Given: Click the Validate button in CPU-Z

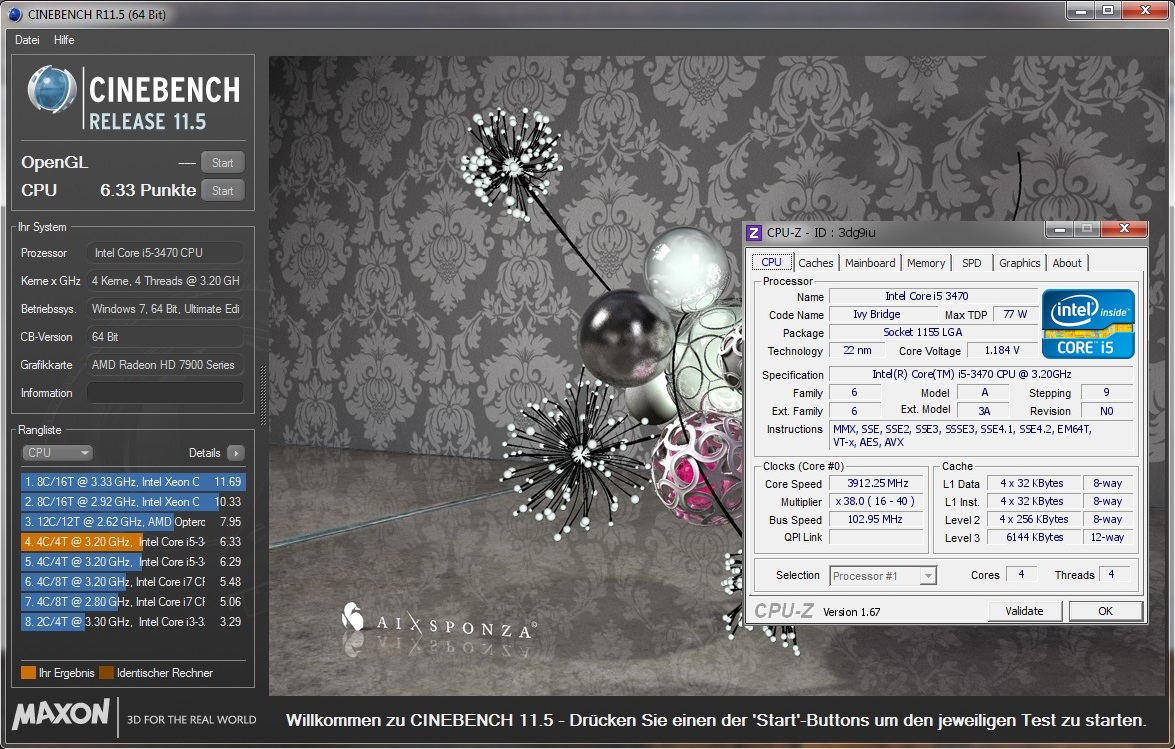Looking at the screenshot, I should click(1024, 611).
